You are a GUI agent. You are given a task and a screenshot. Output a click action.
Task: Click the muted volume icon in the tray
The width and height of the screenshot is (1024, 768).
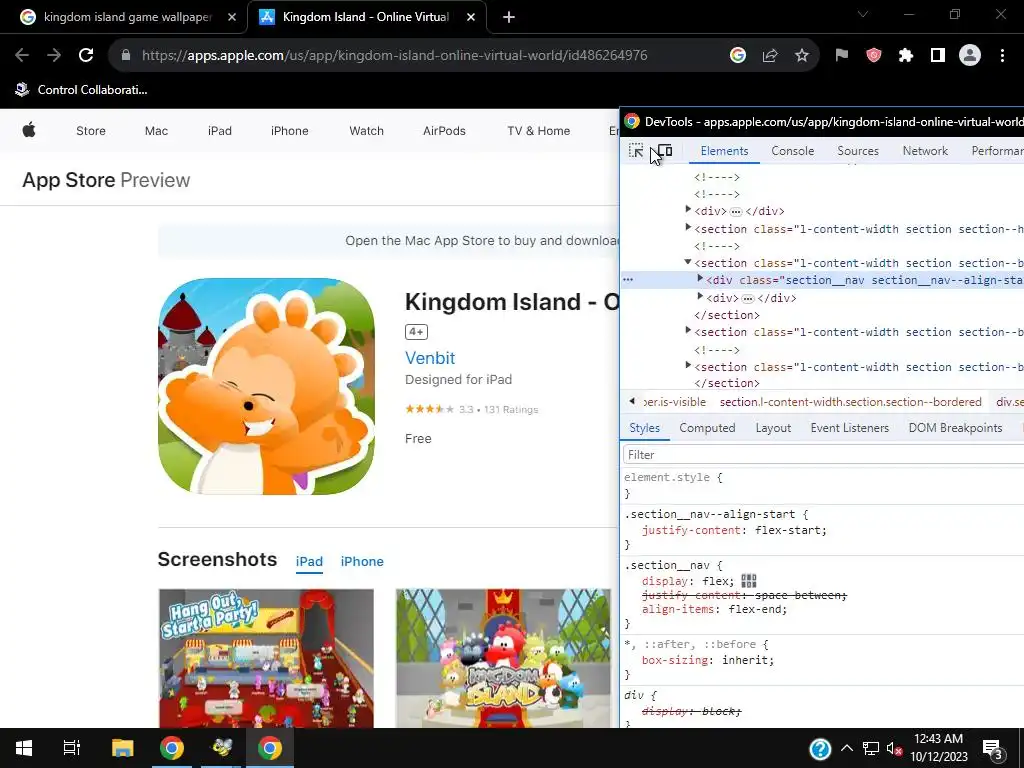894,749
